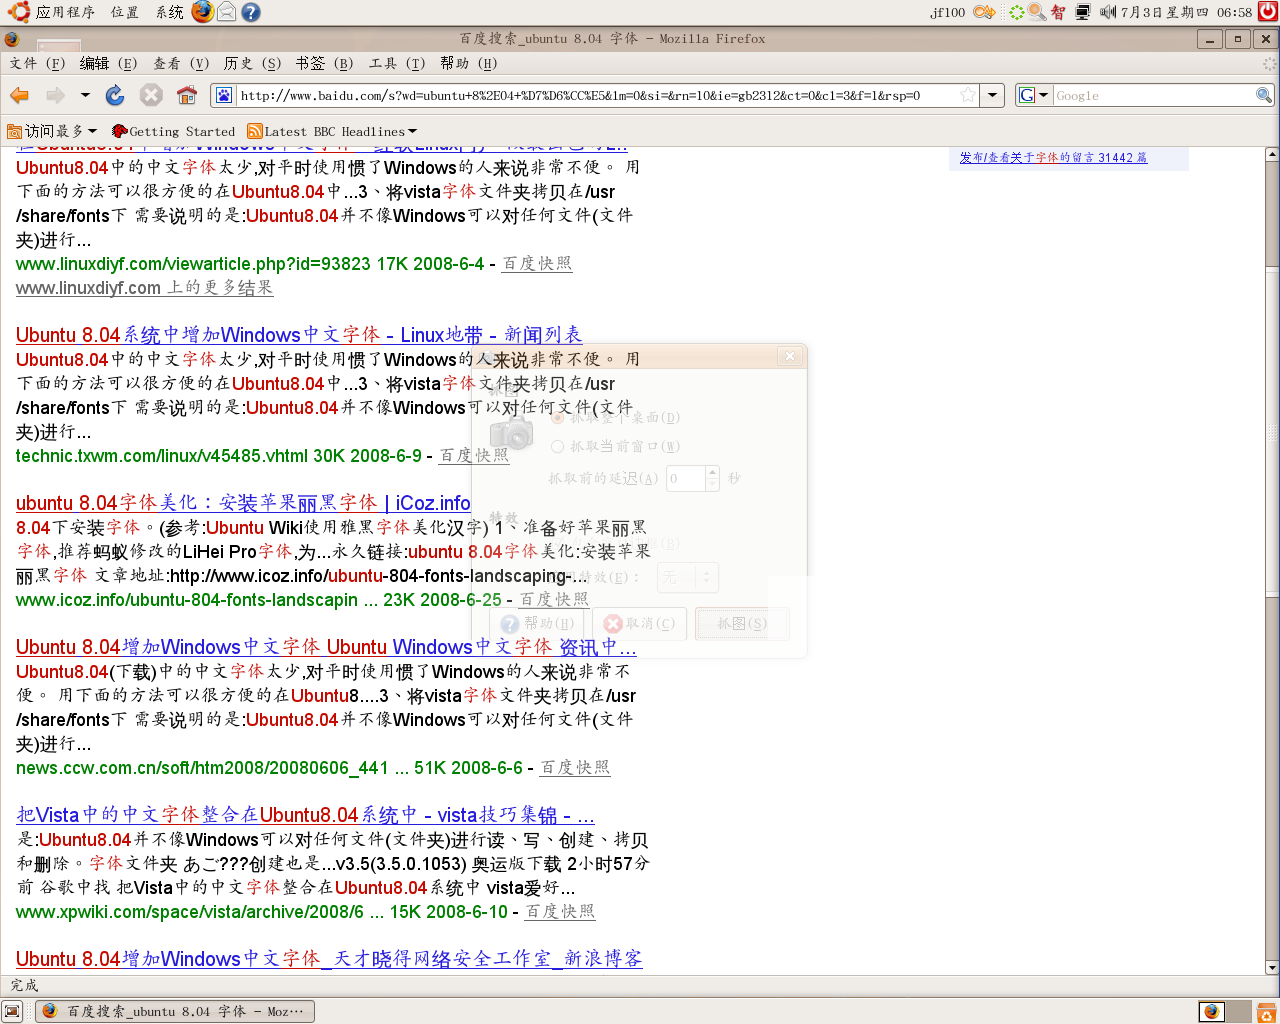Click the Firefox throbber activity indicator

[x=1269, y=63]
